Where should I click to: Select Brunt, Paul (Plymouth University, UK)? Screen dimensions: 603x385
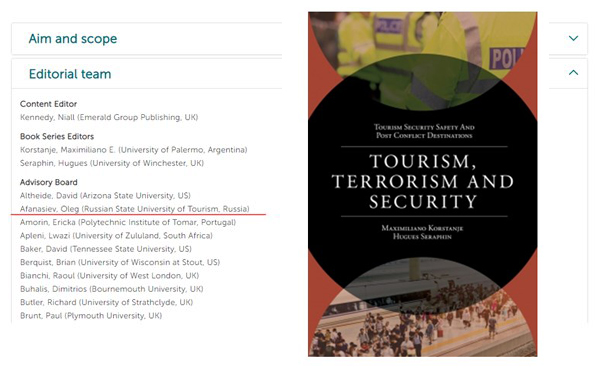91,315
